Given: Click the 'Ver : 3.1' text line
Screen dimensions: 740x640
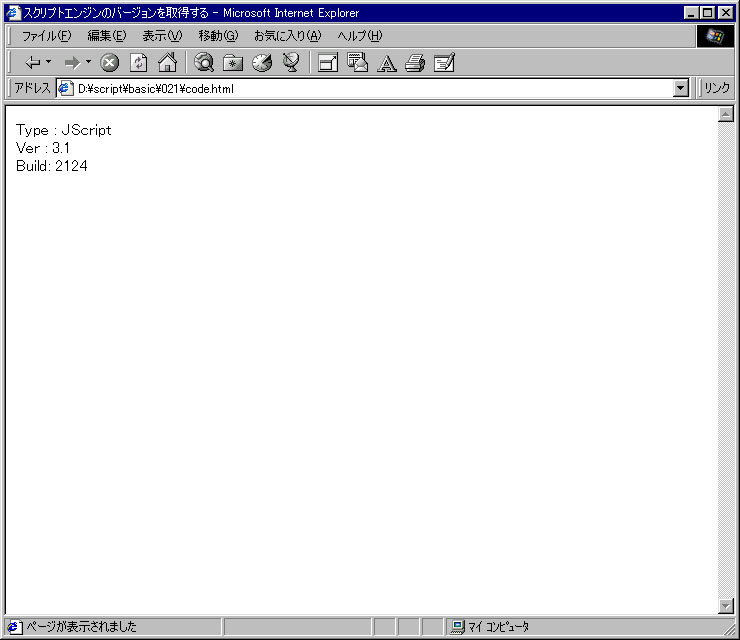Looking at the screenshot, I should pyautogui.click(x=42, y=148).
